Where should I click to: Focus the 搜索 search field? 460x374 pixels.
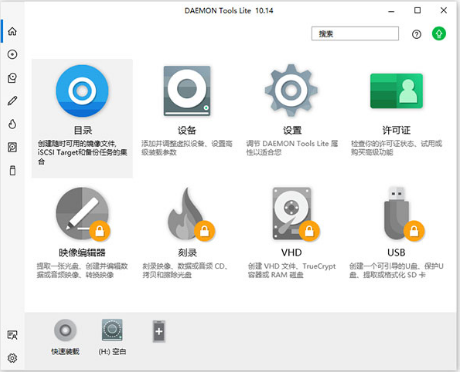(355, 34)
